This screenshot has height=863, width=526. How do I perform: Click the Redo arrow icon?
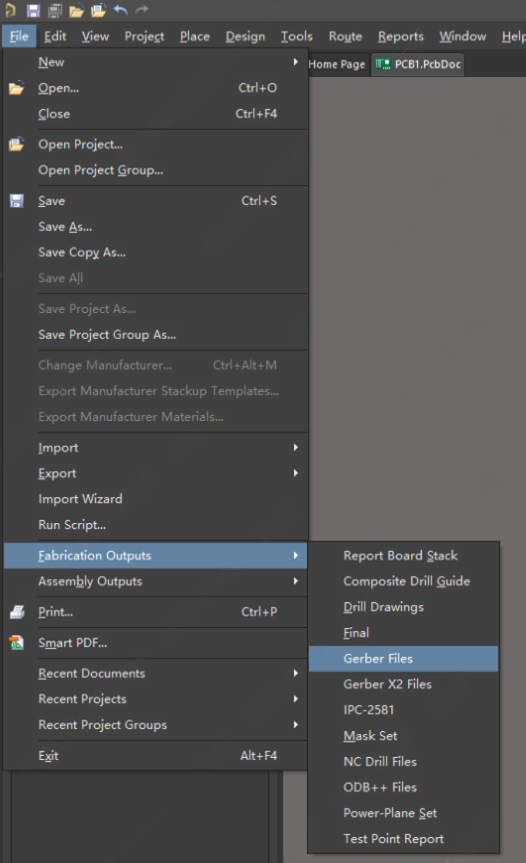pyautogui.click(x=142, y=10)
